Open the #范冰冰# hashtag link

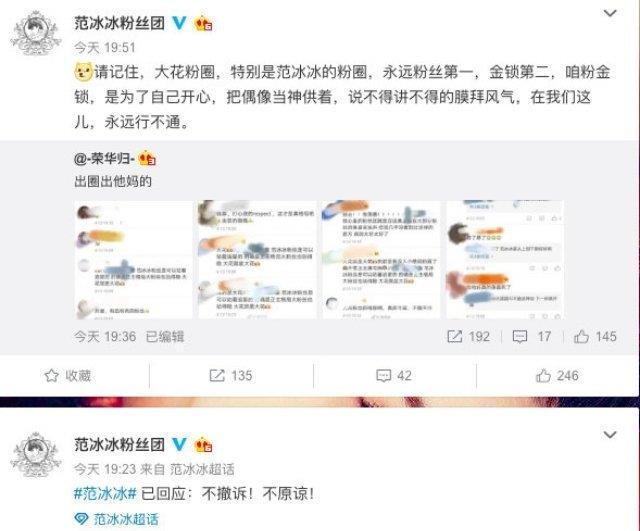point(105,494)
